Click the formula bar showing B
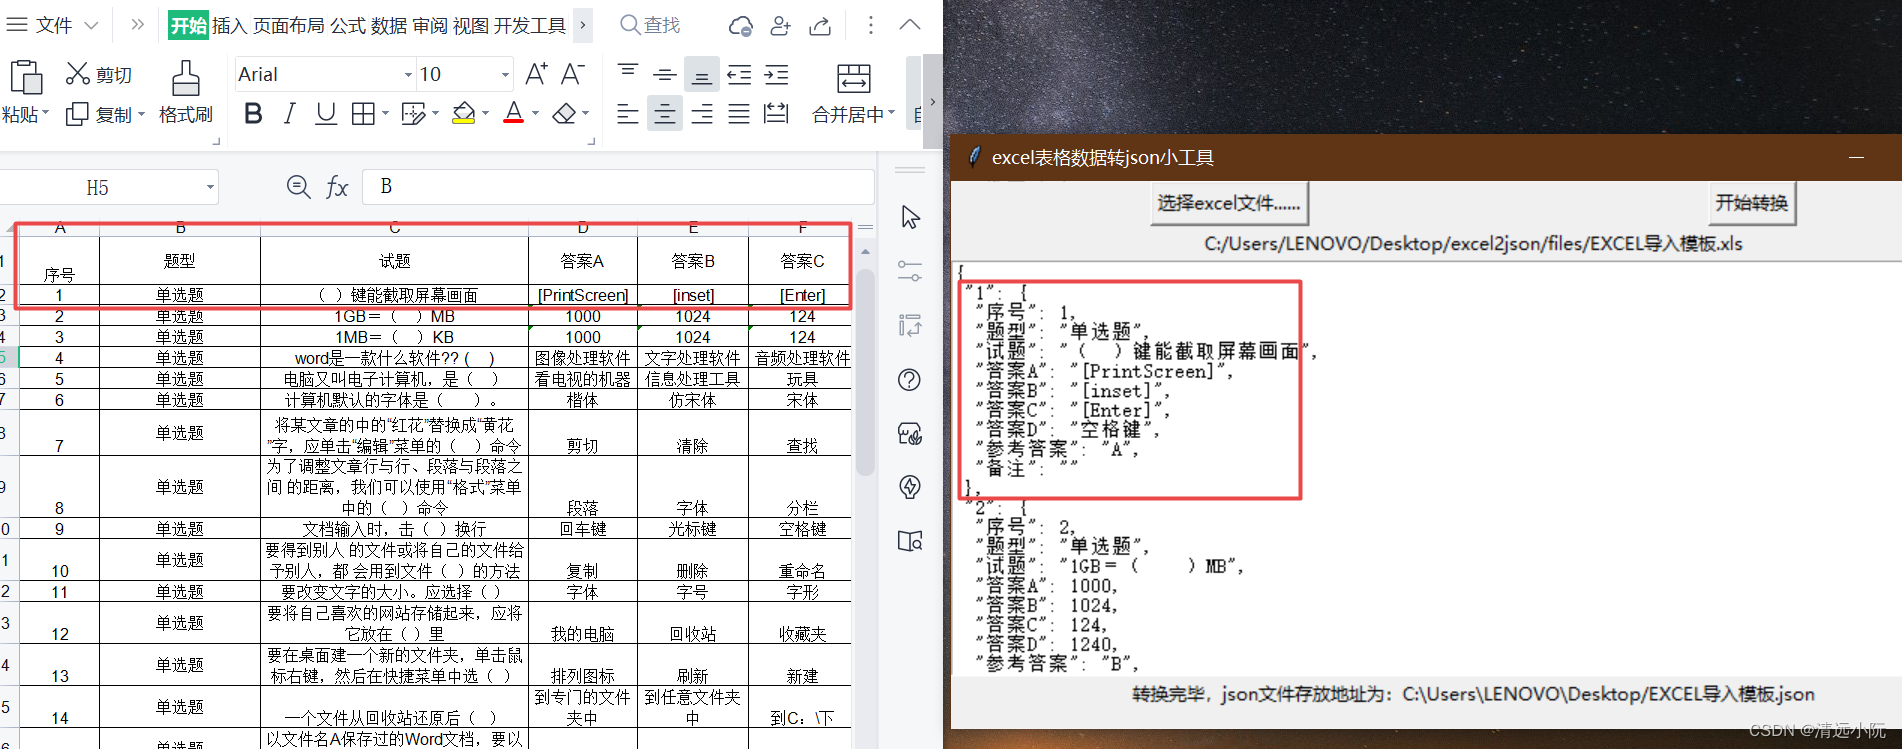 tap(618, 187)
